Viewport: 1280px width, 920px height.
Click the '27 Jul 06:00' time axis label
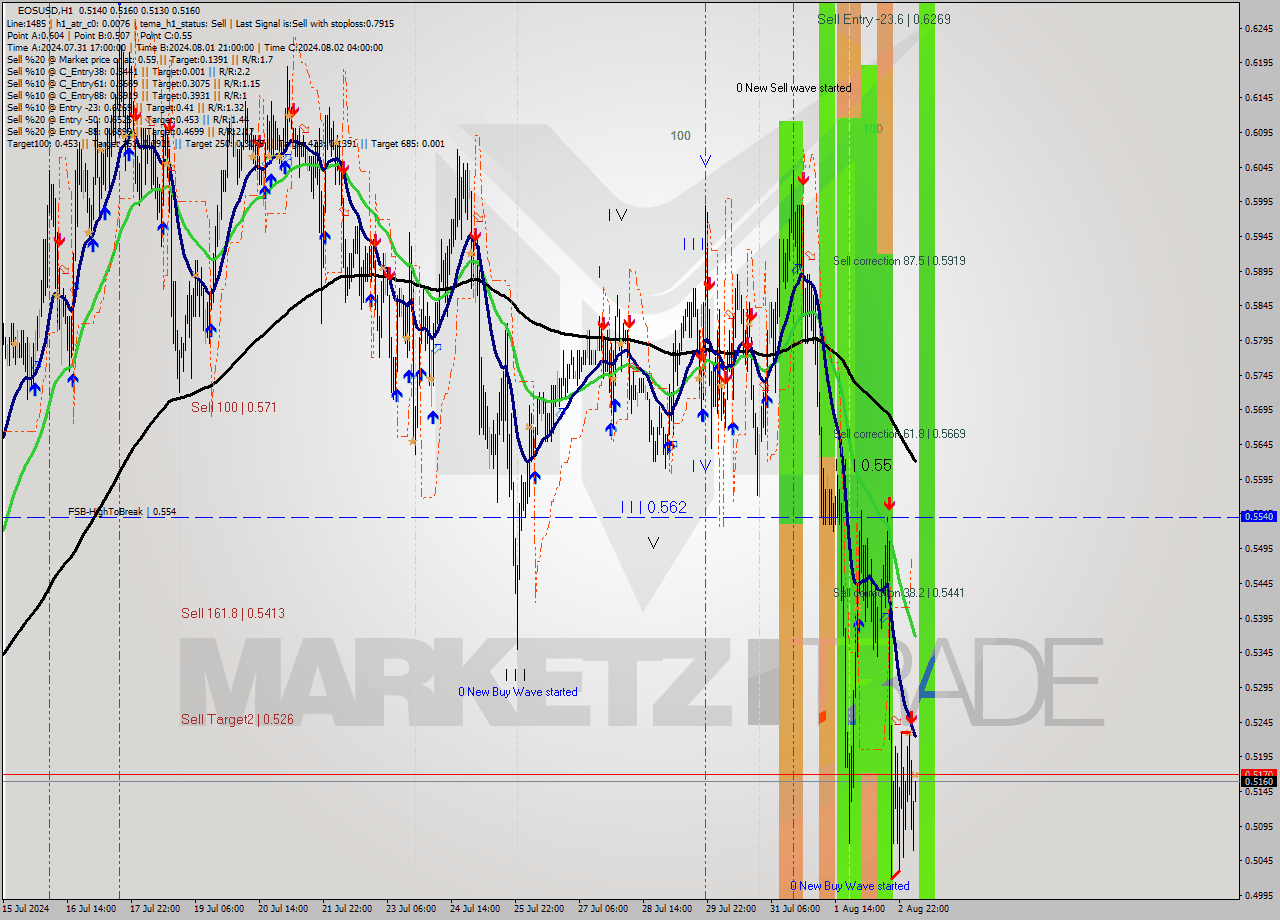[603, 909]
